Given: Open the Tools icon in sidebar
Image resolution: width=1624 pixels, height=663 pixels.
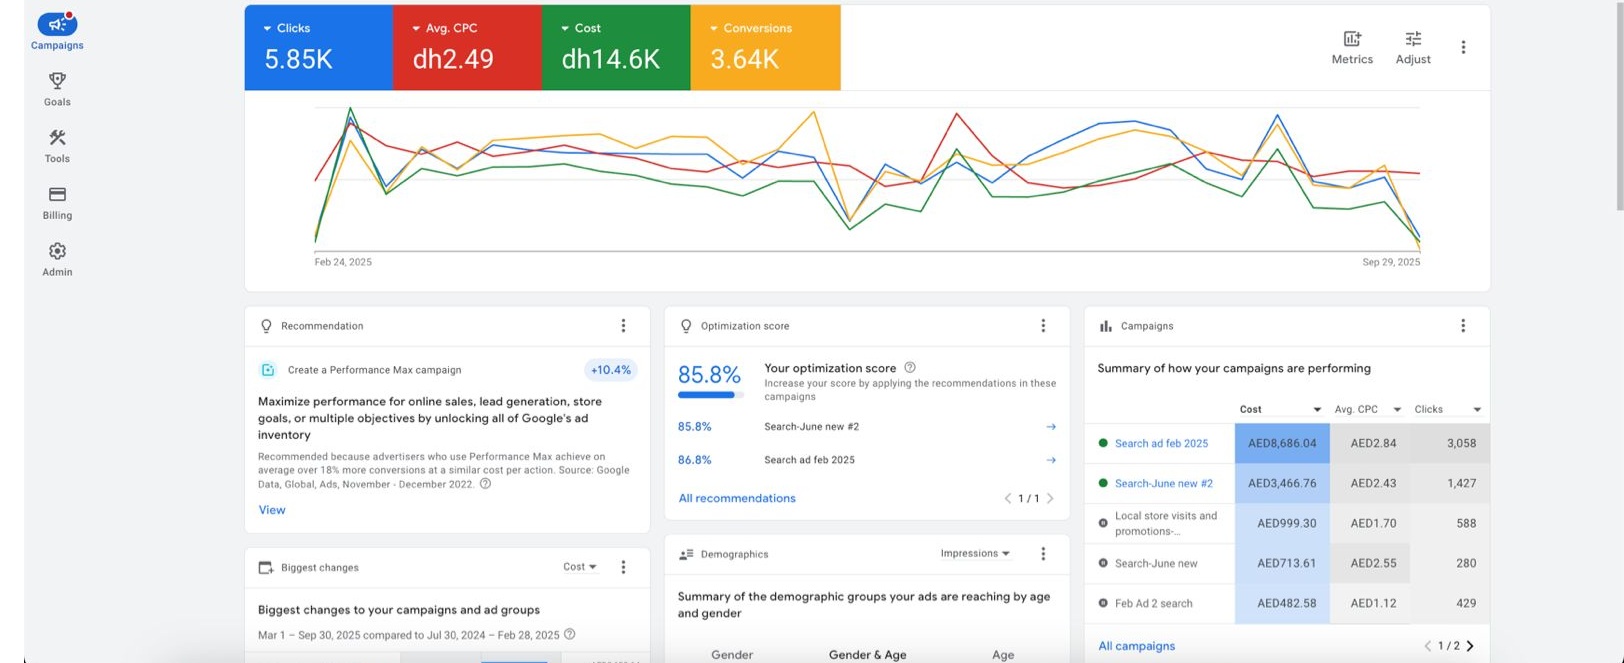Looking at the screenshot, I should click(x=57, y=138).
